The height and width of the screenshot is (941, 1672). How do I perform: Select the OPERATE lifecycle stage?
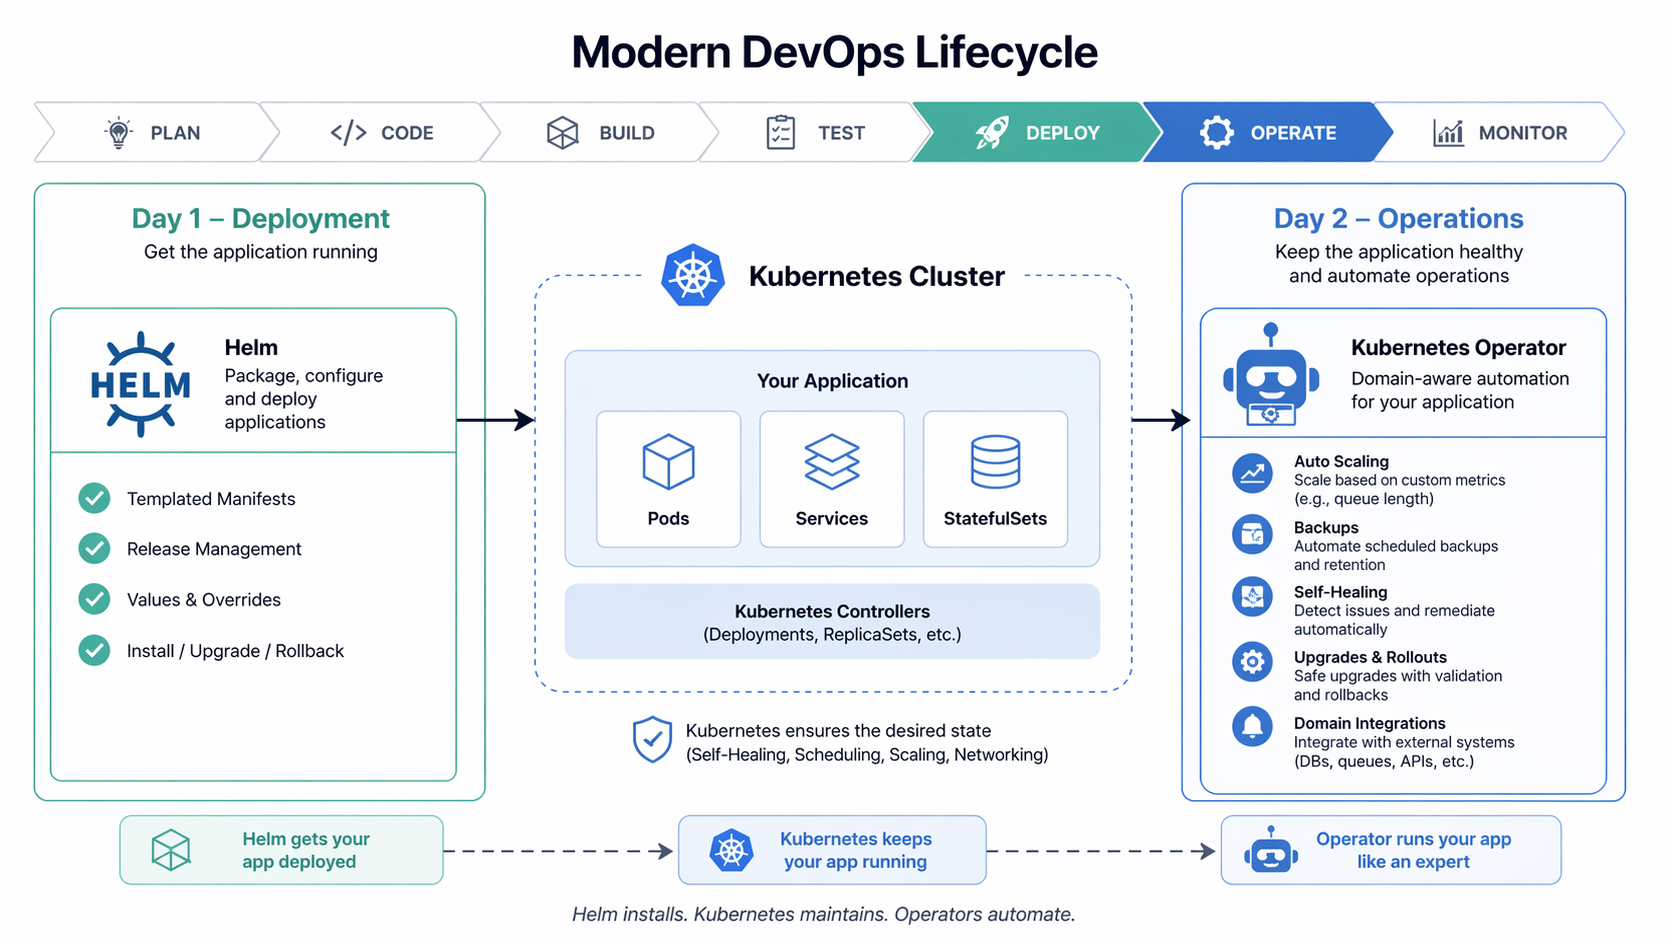(1268, 132)
